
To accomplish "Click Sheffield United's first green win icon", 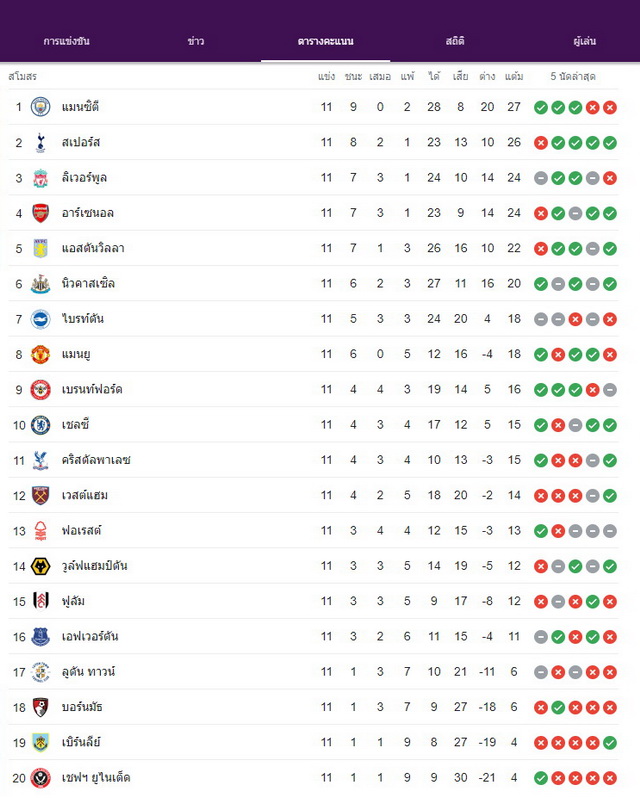I will pos(541,778).
